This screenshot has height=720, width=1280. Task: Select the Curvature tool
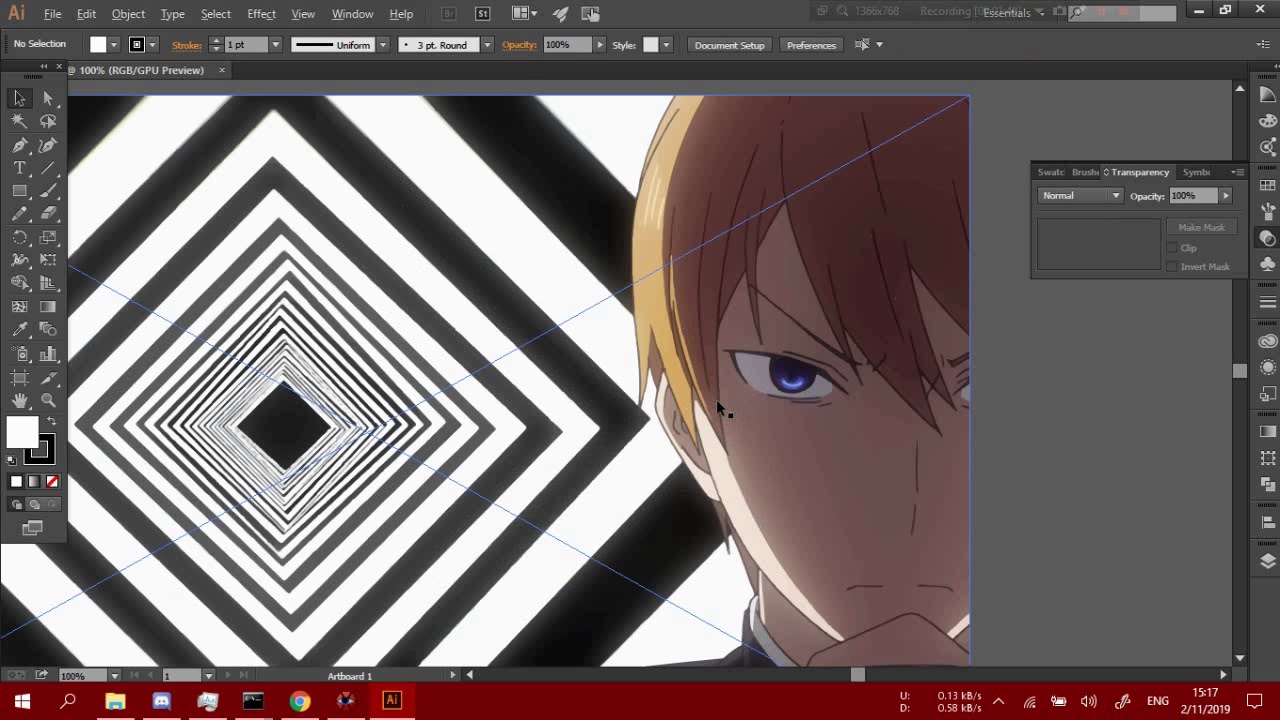48,145
